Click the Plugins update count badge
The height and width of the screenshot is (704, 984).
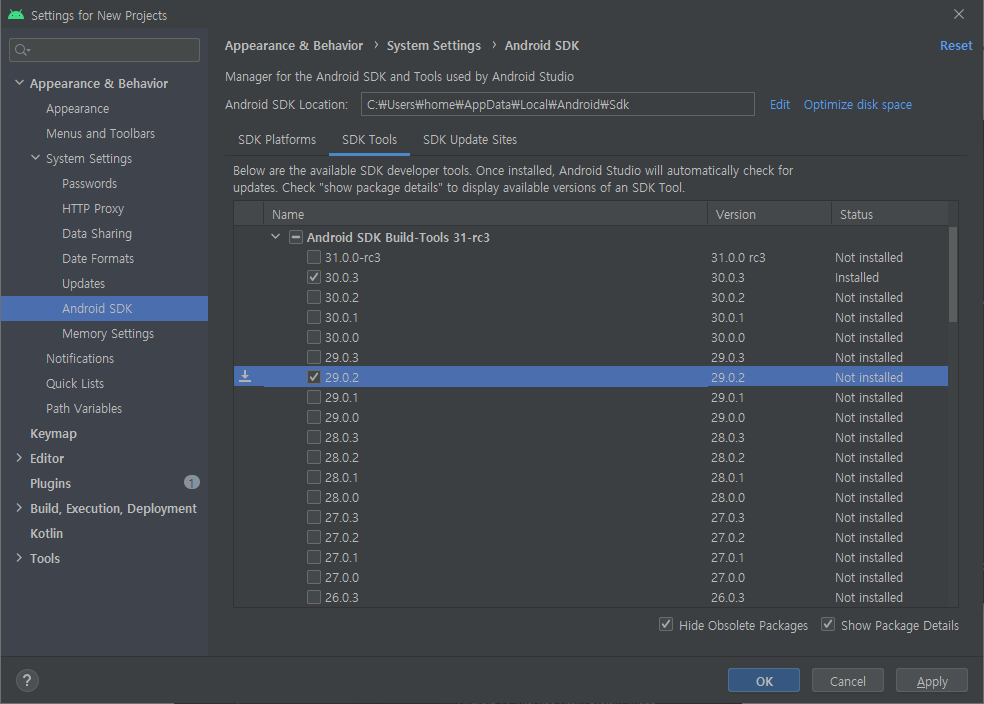191,482
